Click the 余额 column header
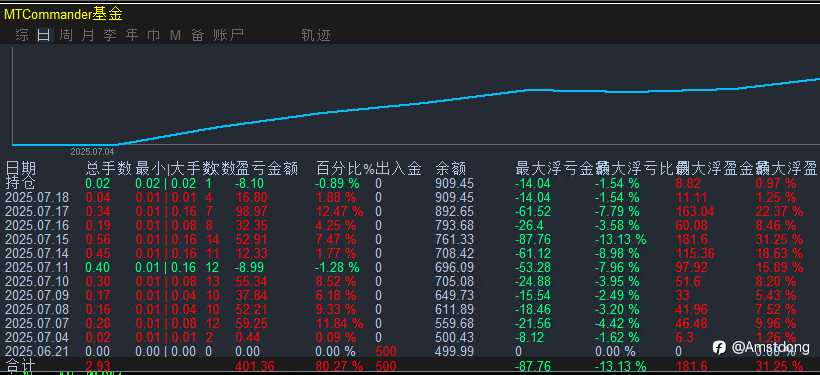Viewport: 820px width, 375px height. (451, 168)
